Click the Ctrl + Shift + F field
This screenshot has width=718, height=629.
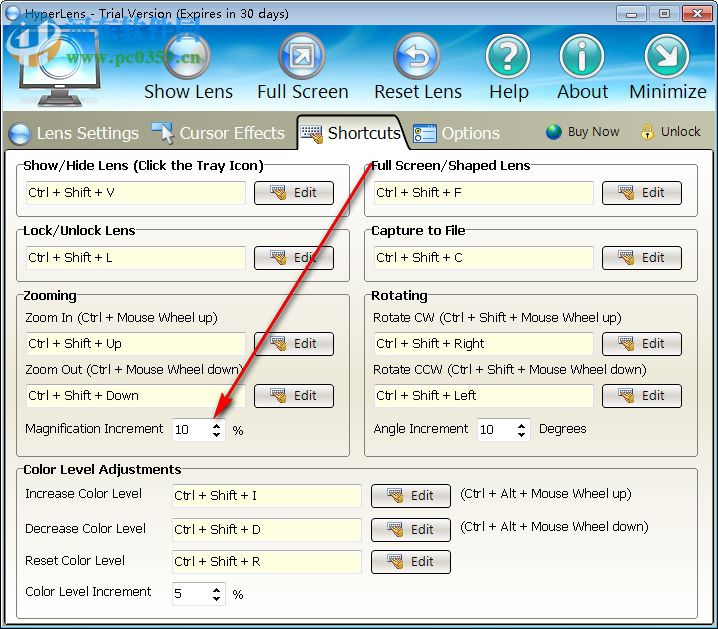(x=484, y=193)
